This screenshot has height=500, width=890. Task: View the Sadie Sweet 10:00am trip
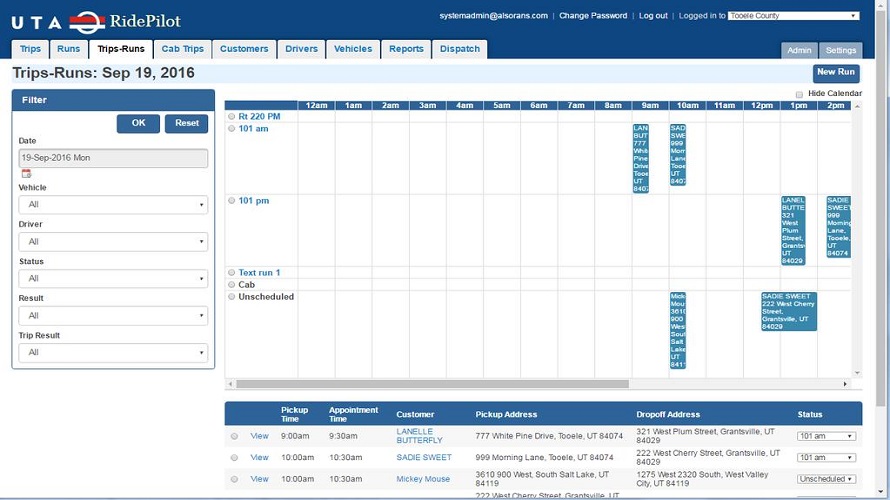259,457
